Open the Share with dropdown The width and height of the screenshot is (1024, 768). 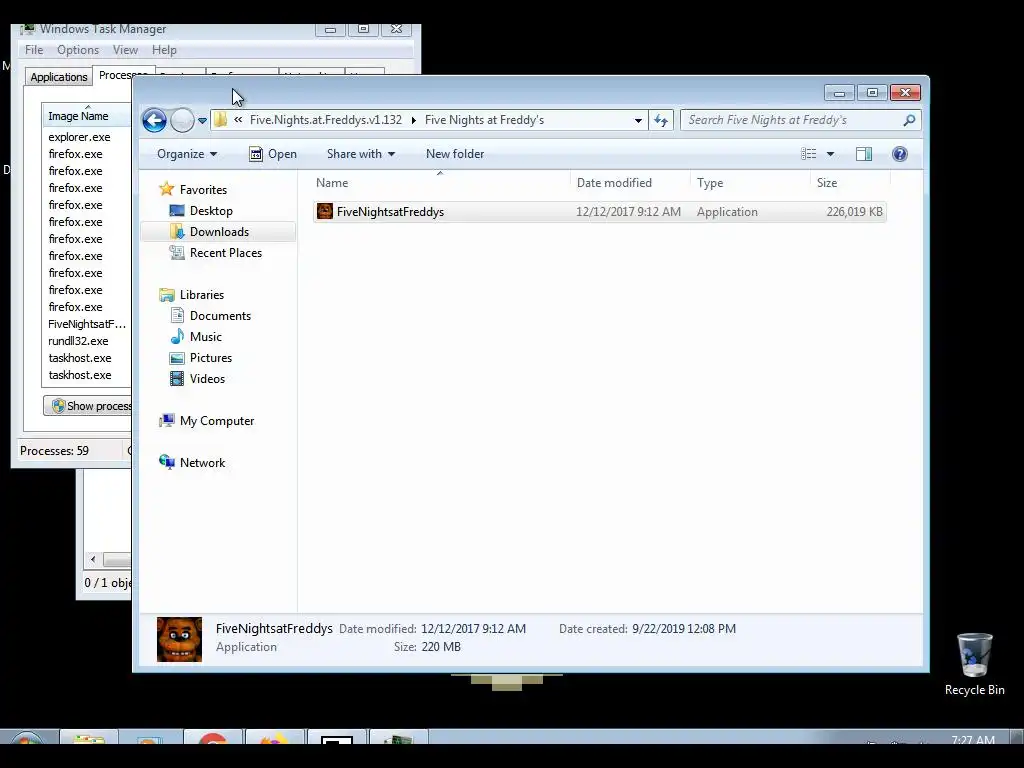coord(360,154)
